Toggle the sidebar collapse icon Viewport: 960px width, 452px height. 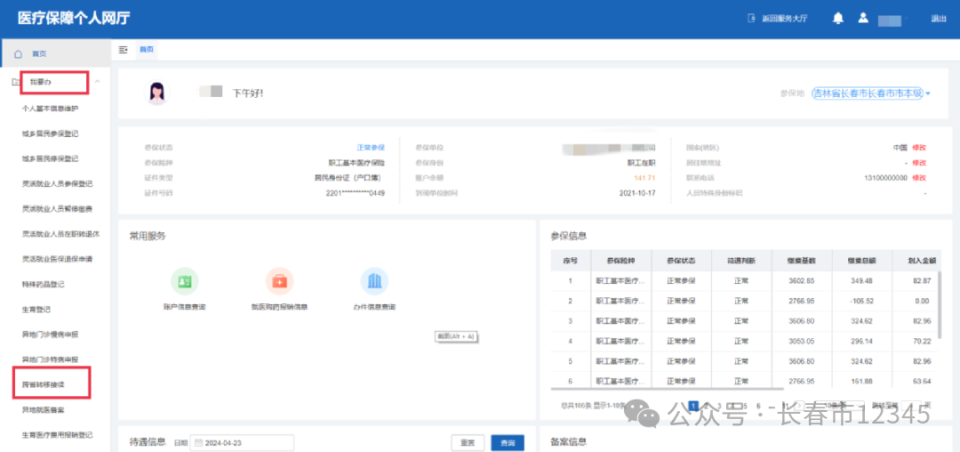point(123,50)
